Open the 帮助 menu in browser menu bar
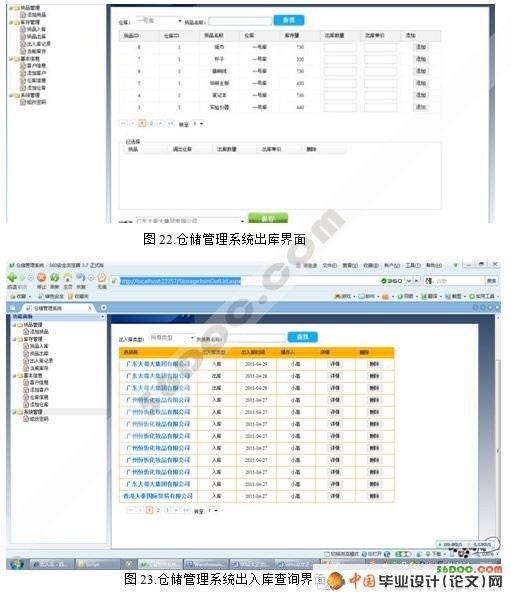 (x=434, y=265)
